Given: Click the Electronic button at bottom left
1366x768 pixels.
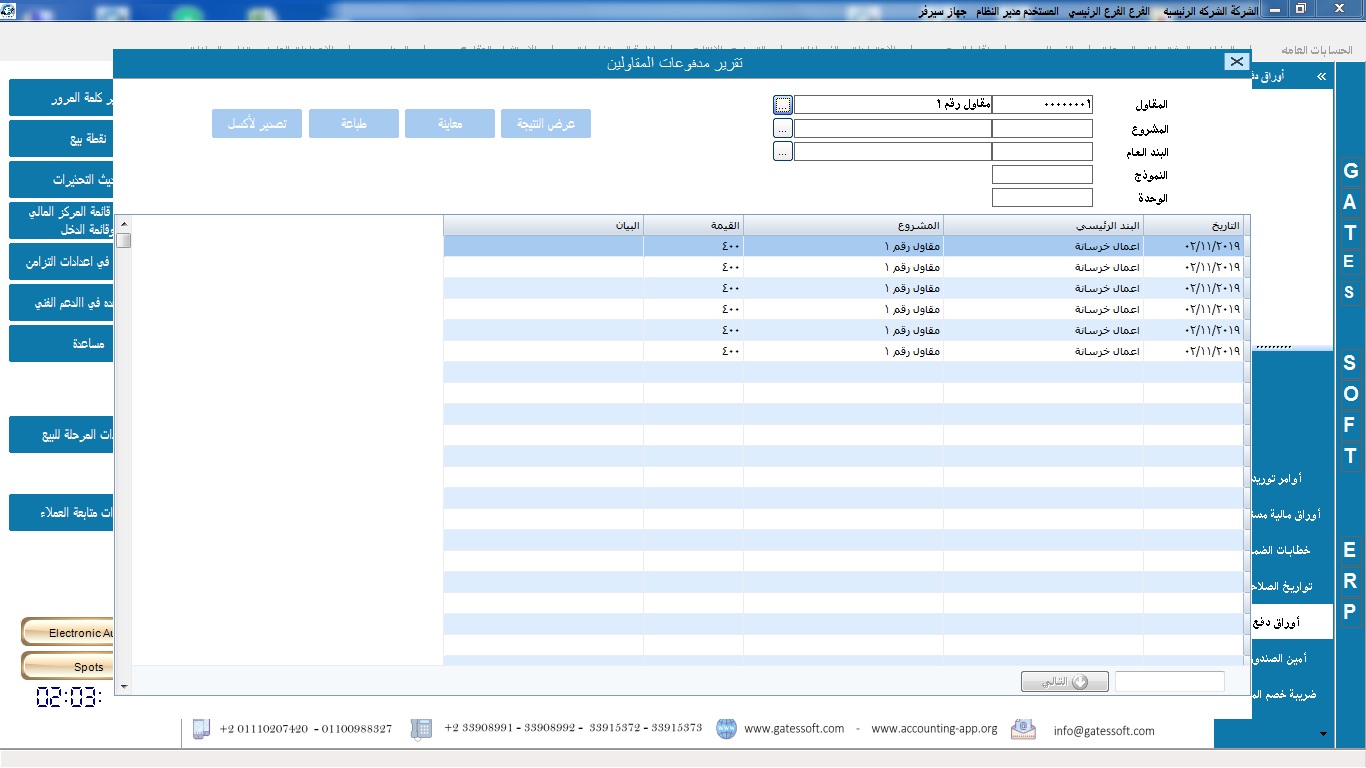Looking at the screenshot, I should (67, 633).
